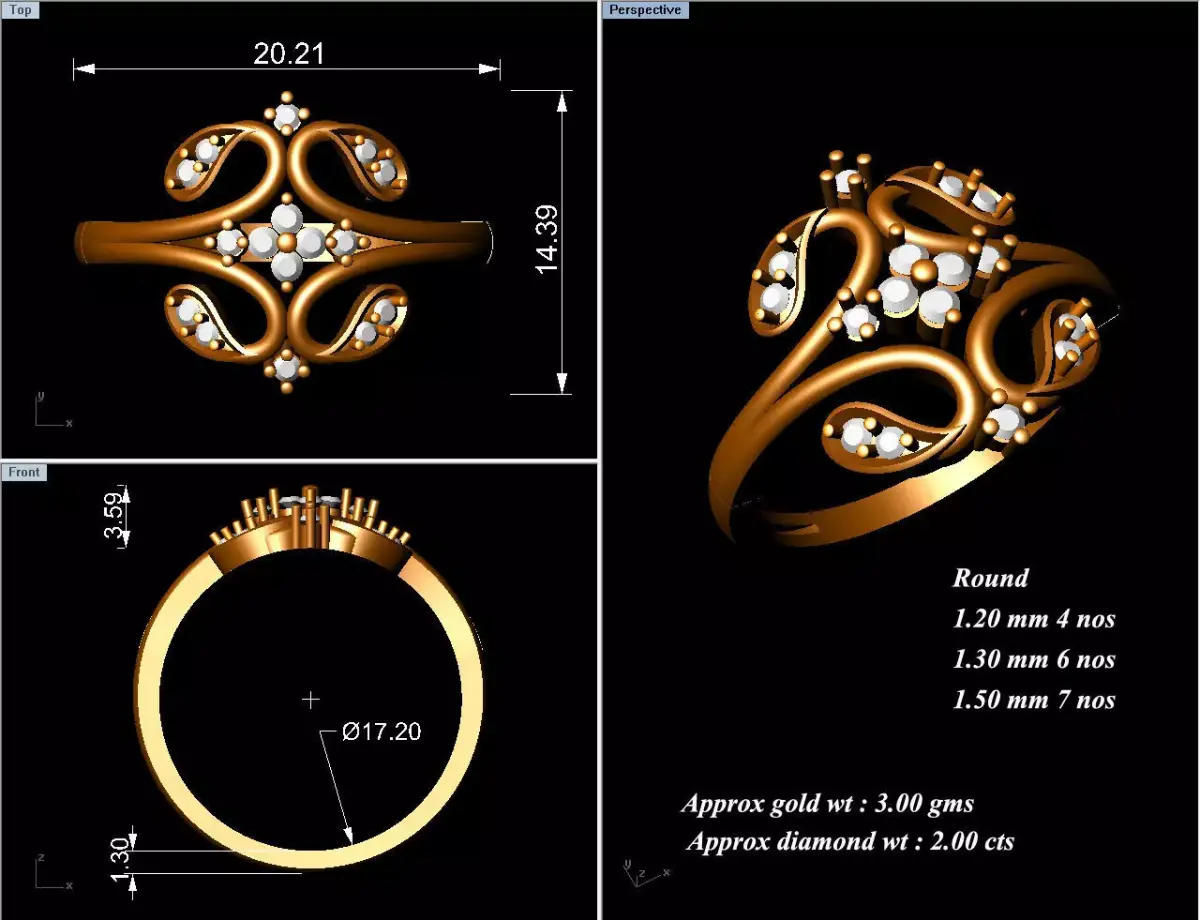Click the ring model in the Top view
Image resolution: width=1200 pixels, height=920 pixels.
point(287,240)
